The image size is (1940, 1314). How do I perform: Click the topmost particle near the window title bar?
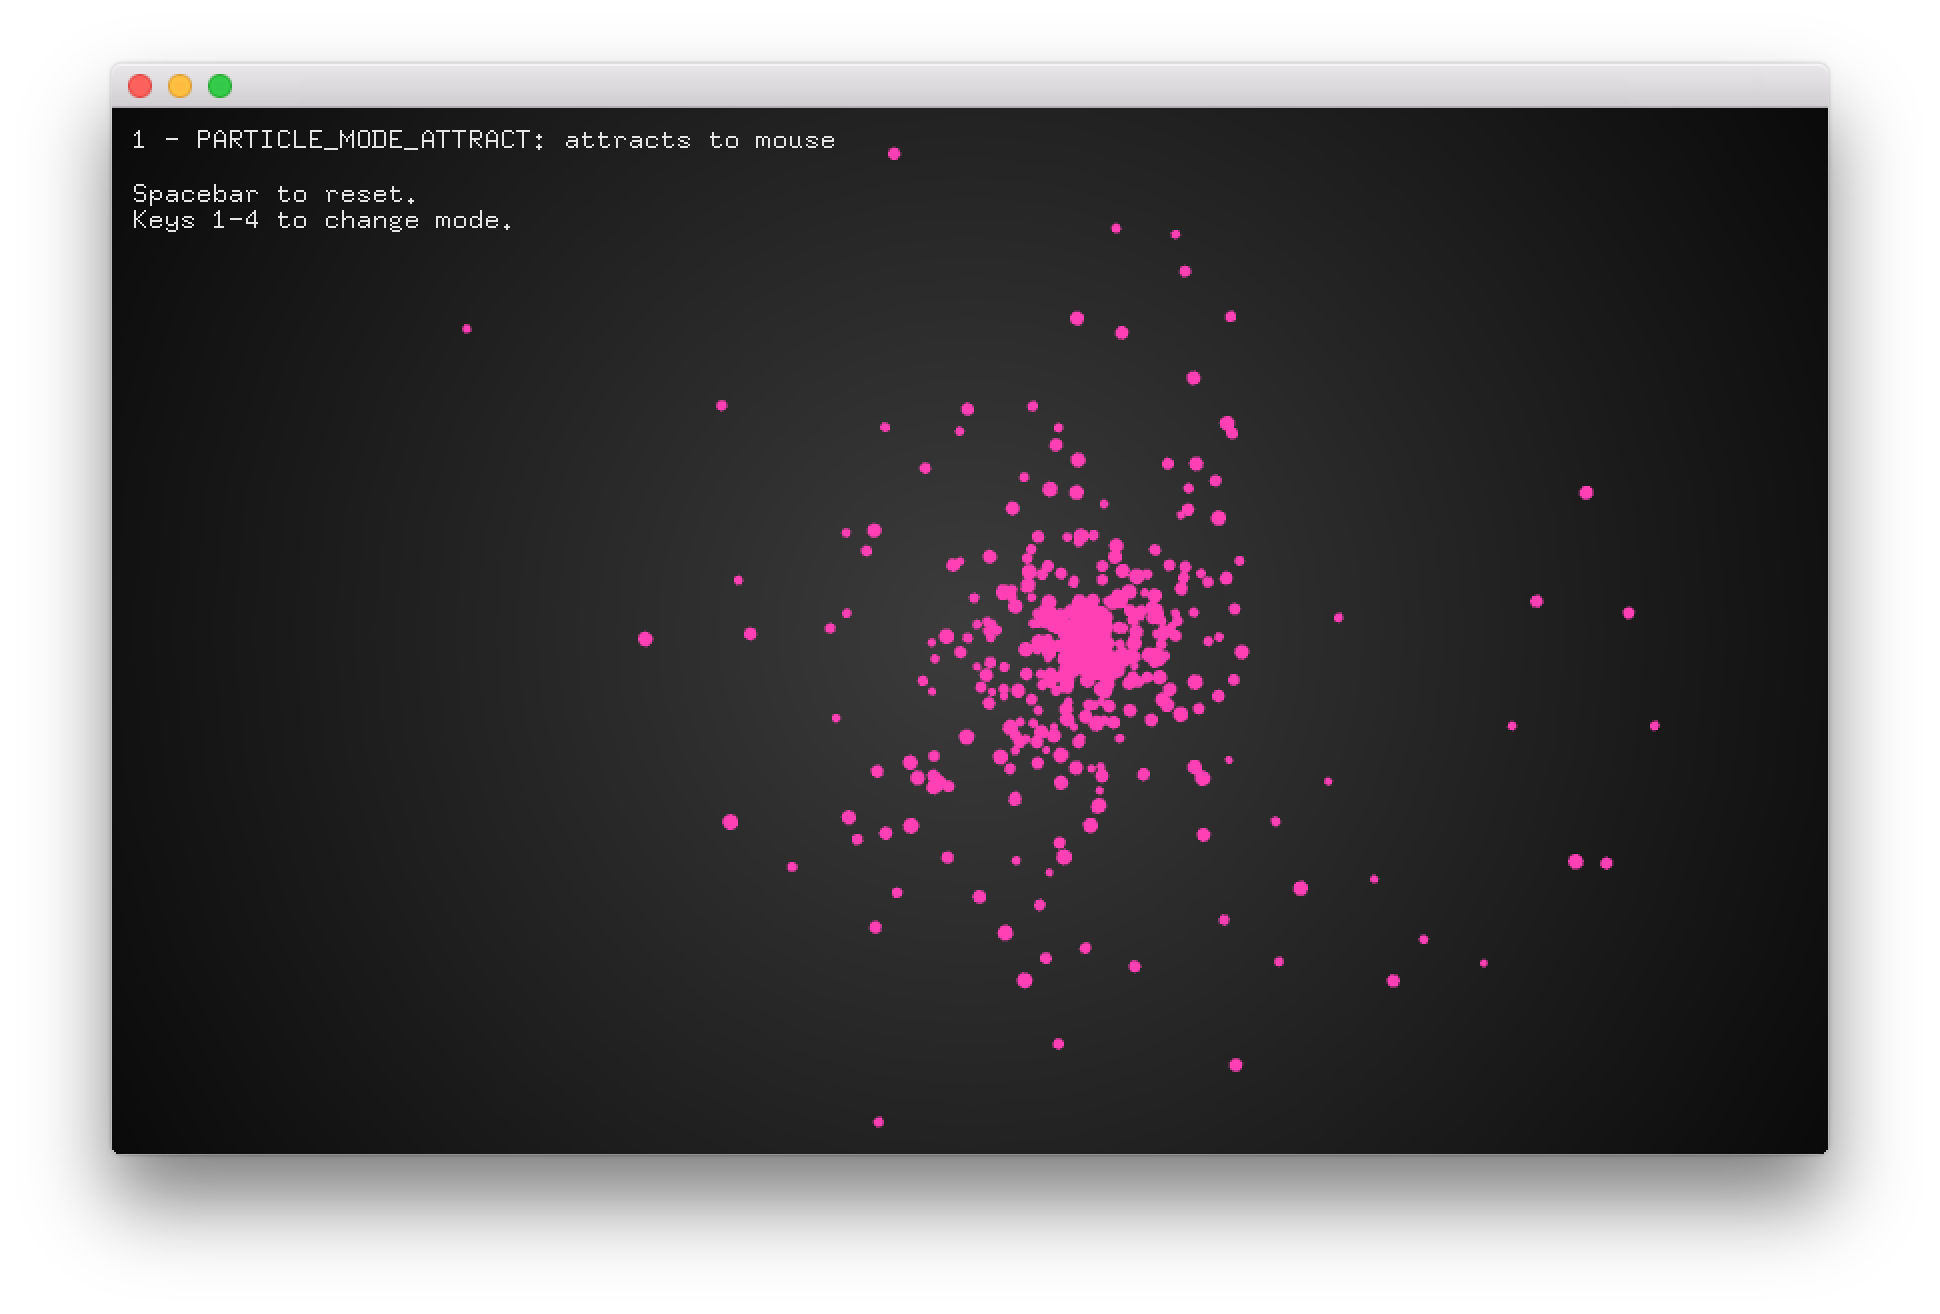[x=895, y=153]
